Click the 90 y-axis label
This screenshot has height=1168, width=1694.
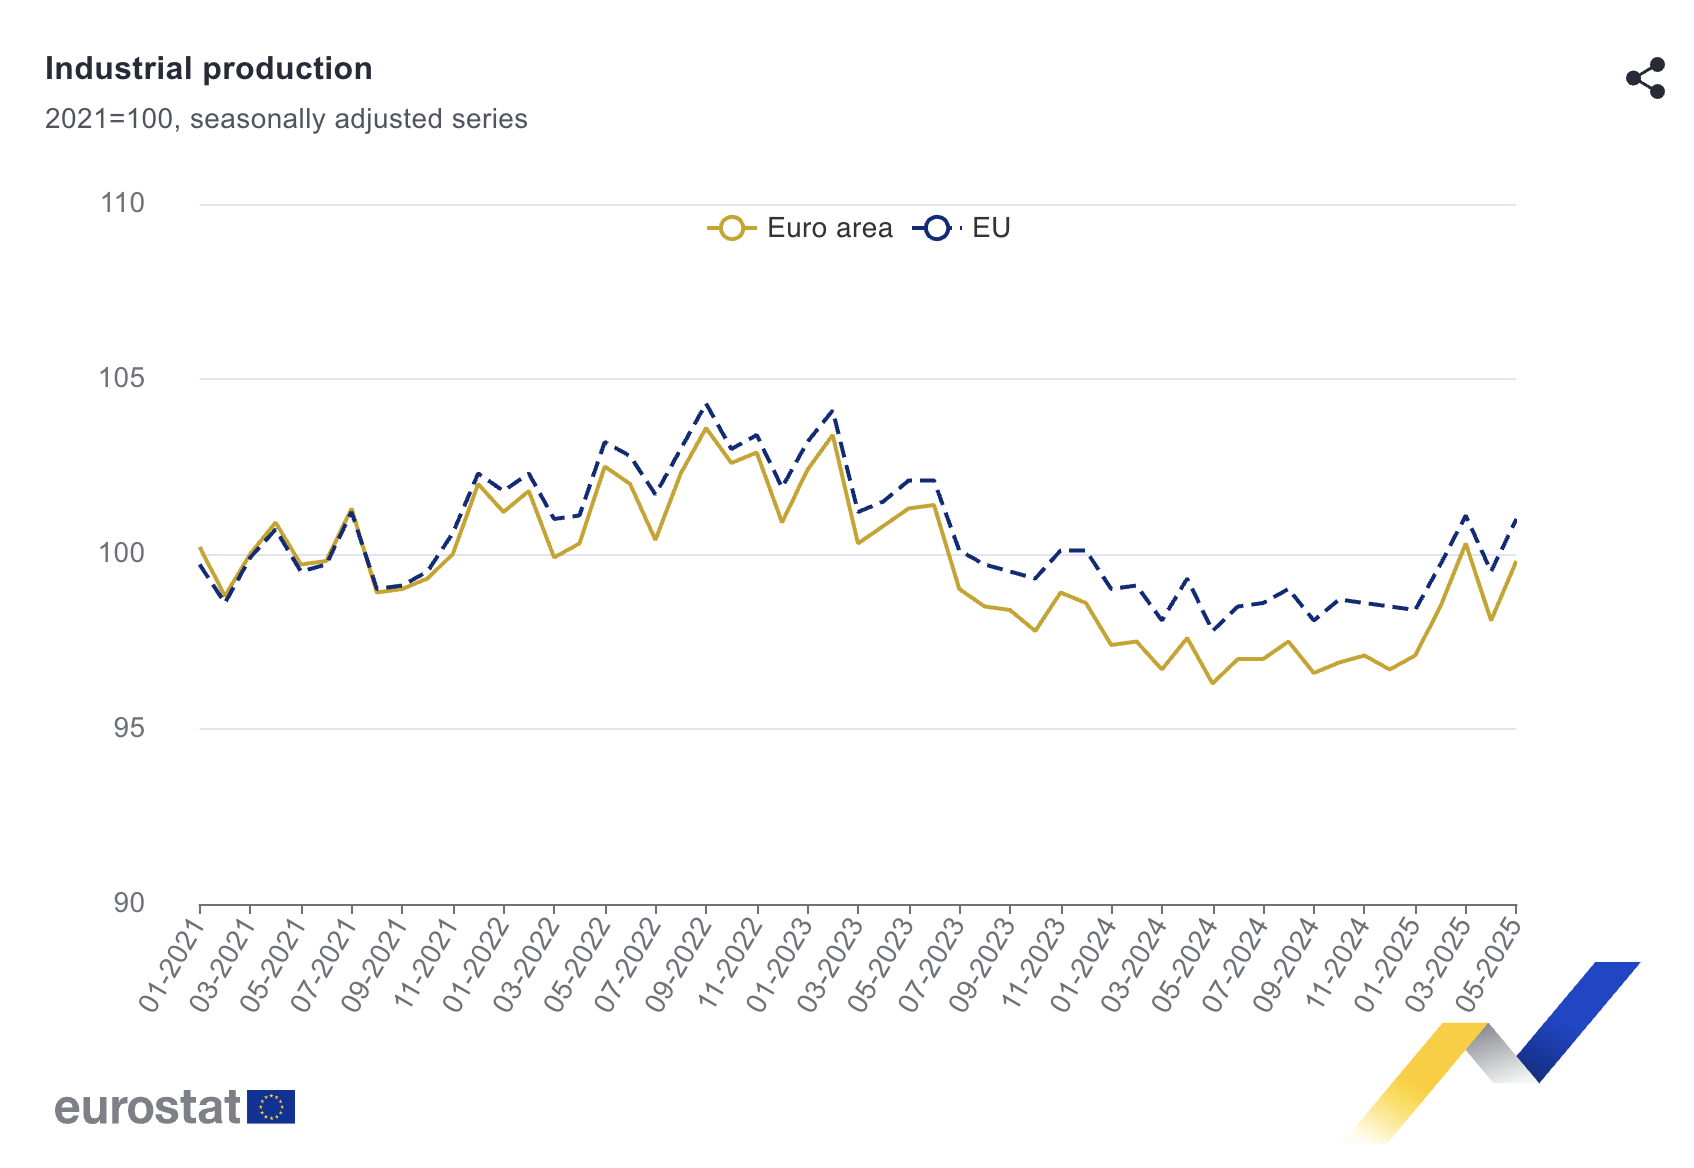[x=128, y=903]
